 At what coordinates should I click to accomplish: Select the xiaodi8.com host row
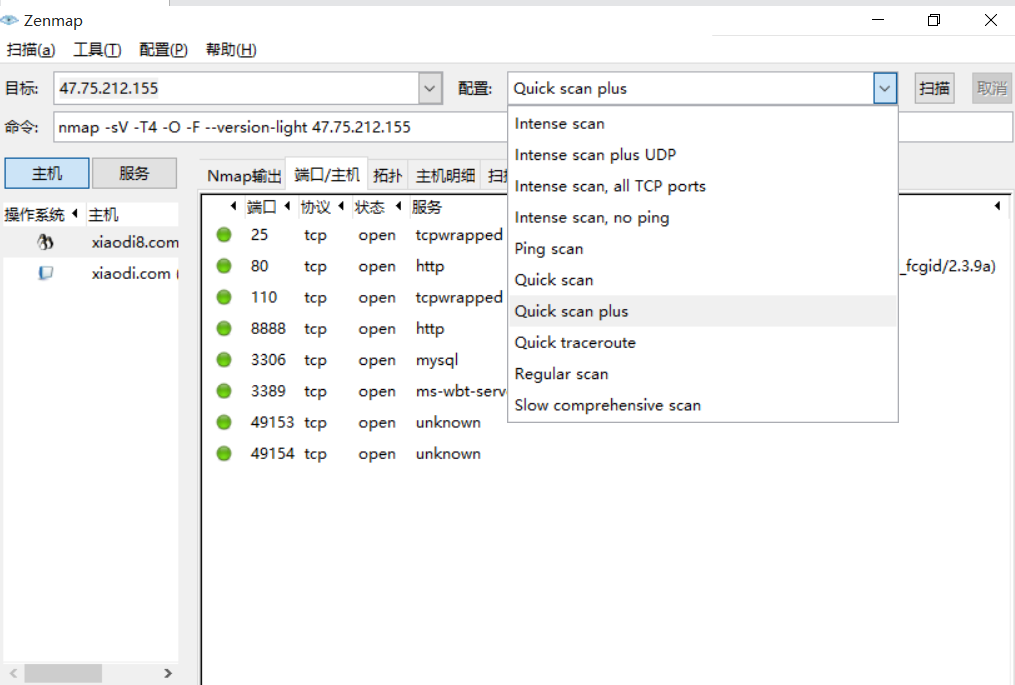(91, 242)
